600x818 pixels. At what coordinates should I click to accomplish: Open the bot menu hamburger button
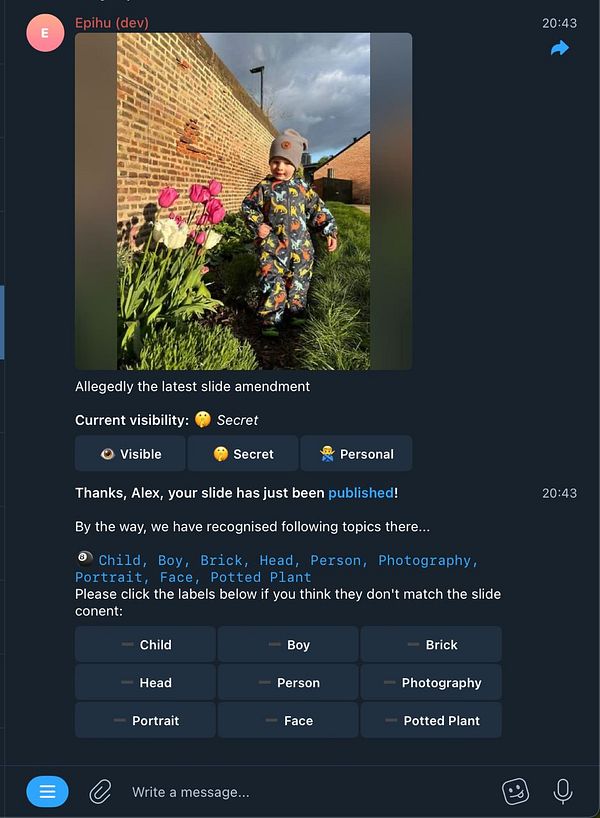tap(47, 791)
